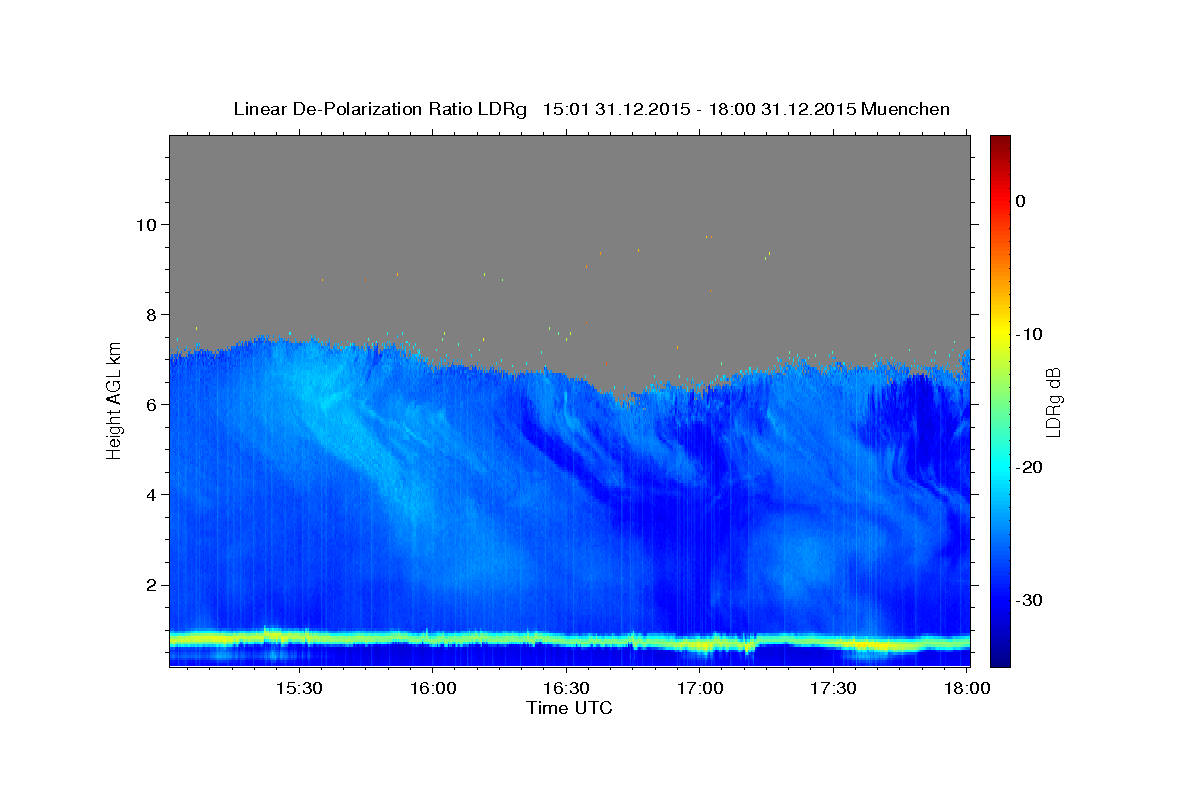Click the 17:00 time tick label
This screenshot has height=800, width=1200.
(700, 689)
